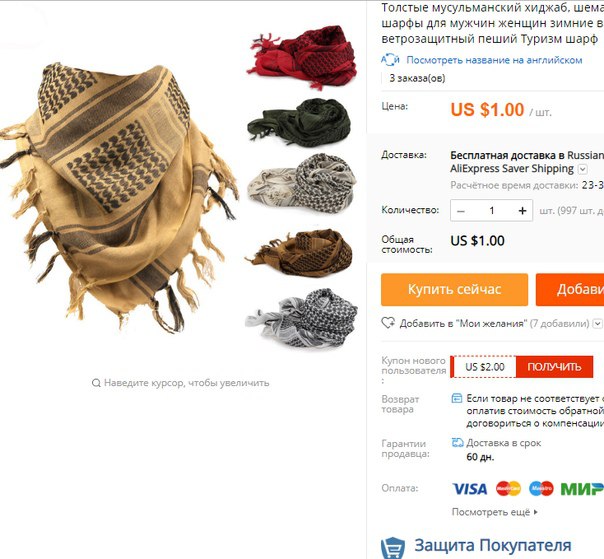Select the red scarf color variant
604x559 pixels.
302,56
